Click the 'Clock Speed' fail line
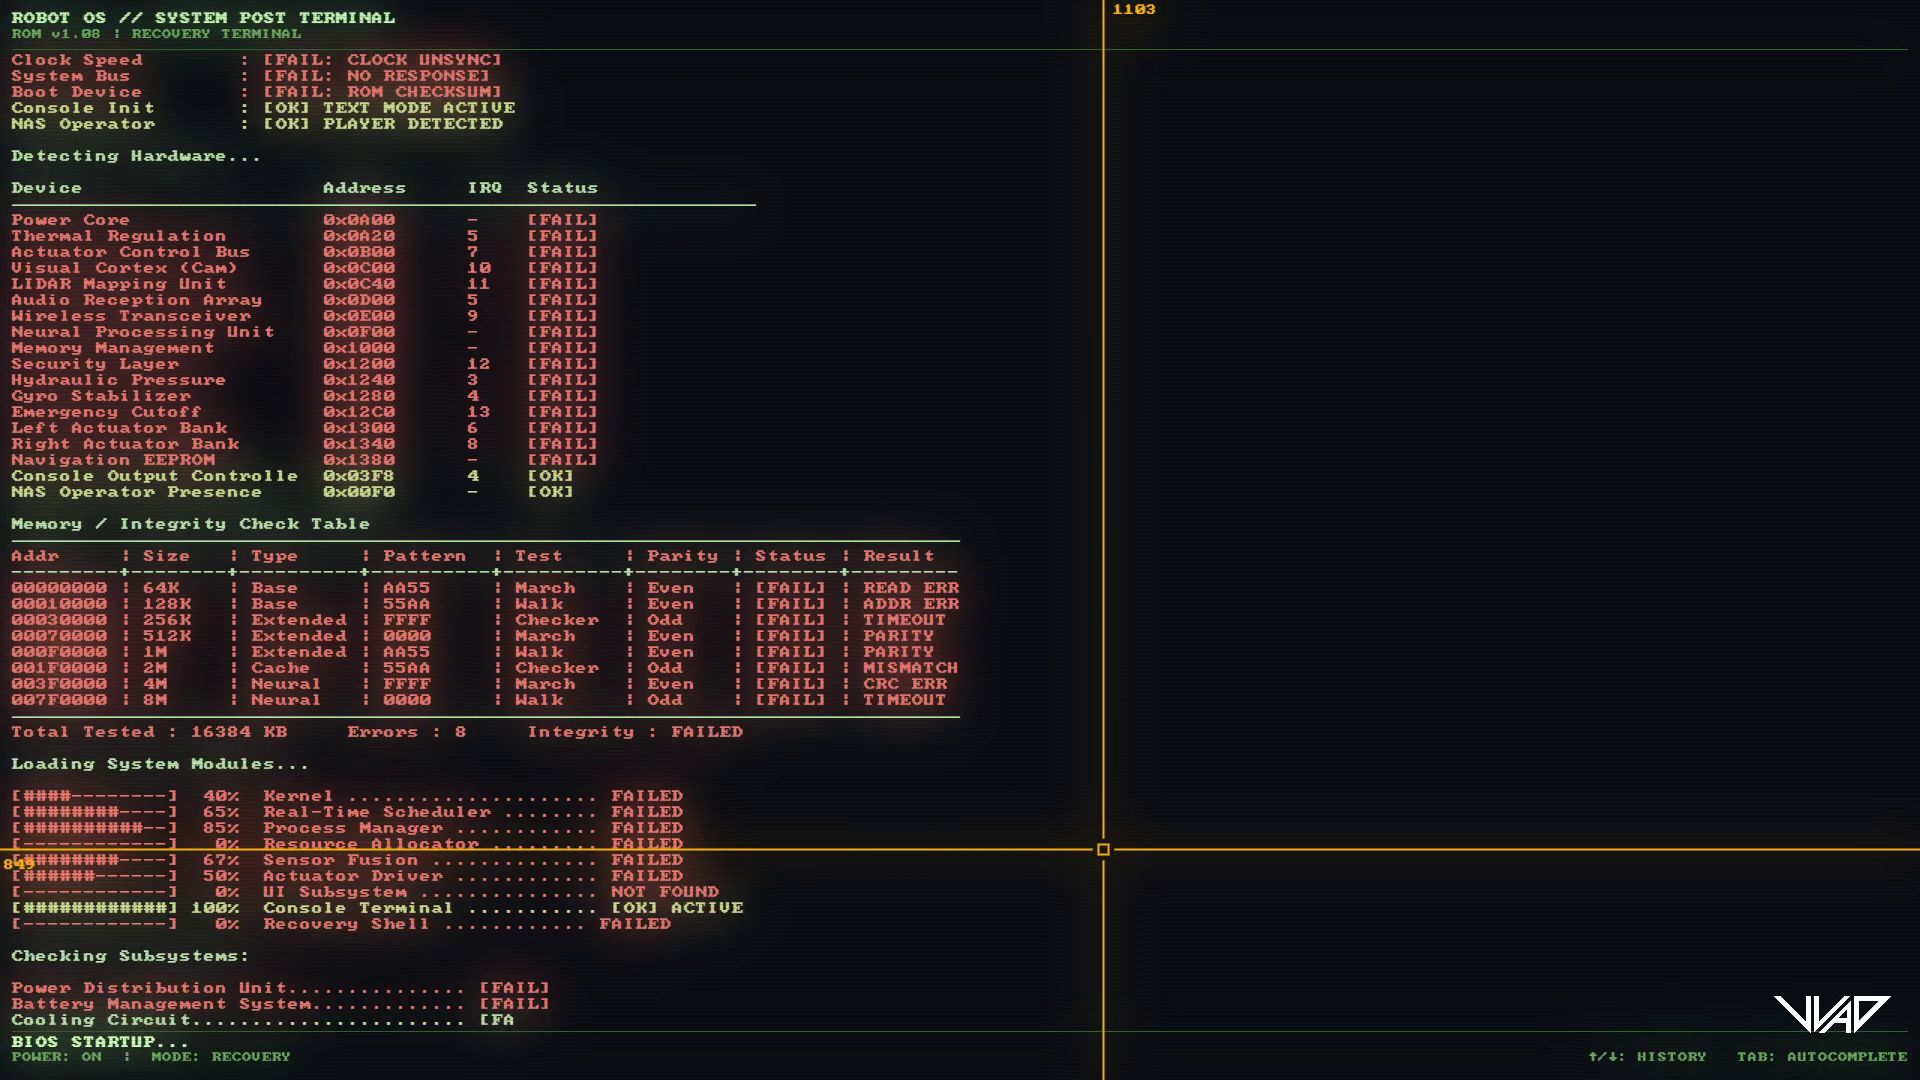1920x1080 pixels. tap(257, 60)
